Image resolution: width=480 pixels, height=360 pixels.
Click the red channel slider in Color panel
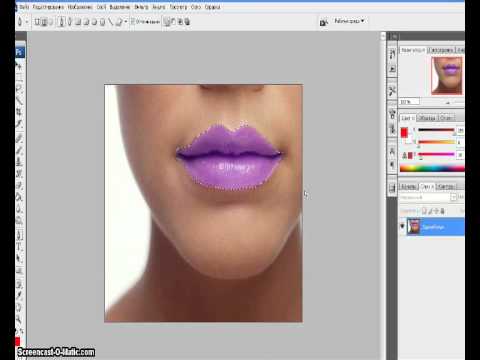pyautogui.click(x=437, y=130)
